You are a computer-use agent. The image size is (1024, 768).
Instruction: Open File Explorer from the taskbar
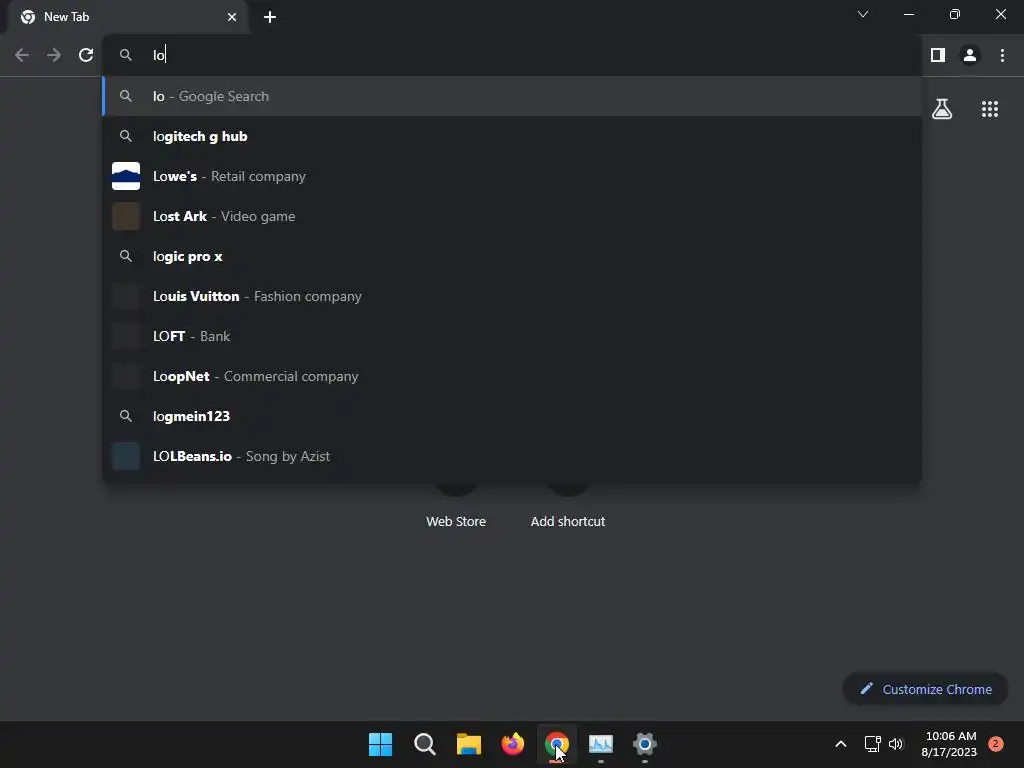click(468, 744)
